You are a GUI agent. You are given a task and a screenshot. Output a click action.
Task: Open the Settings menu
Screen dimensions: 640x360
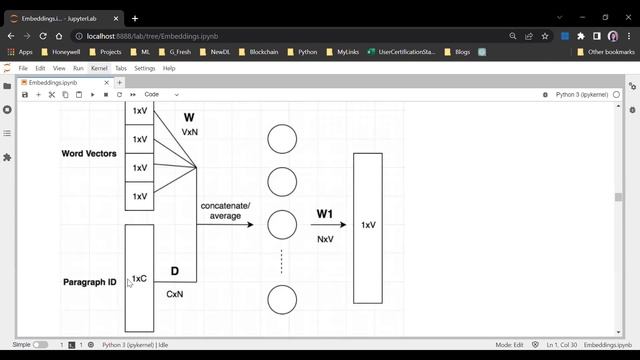tap(145, 68)
